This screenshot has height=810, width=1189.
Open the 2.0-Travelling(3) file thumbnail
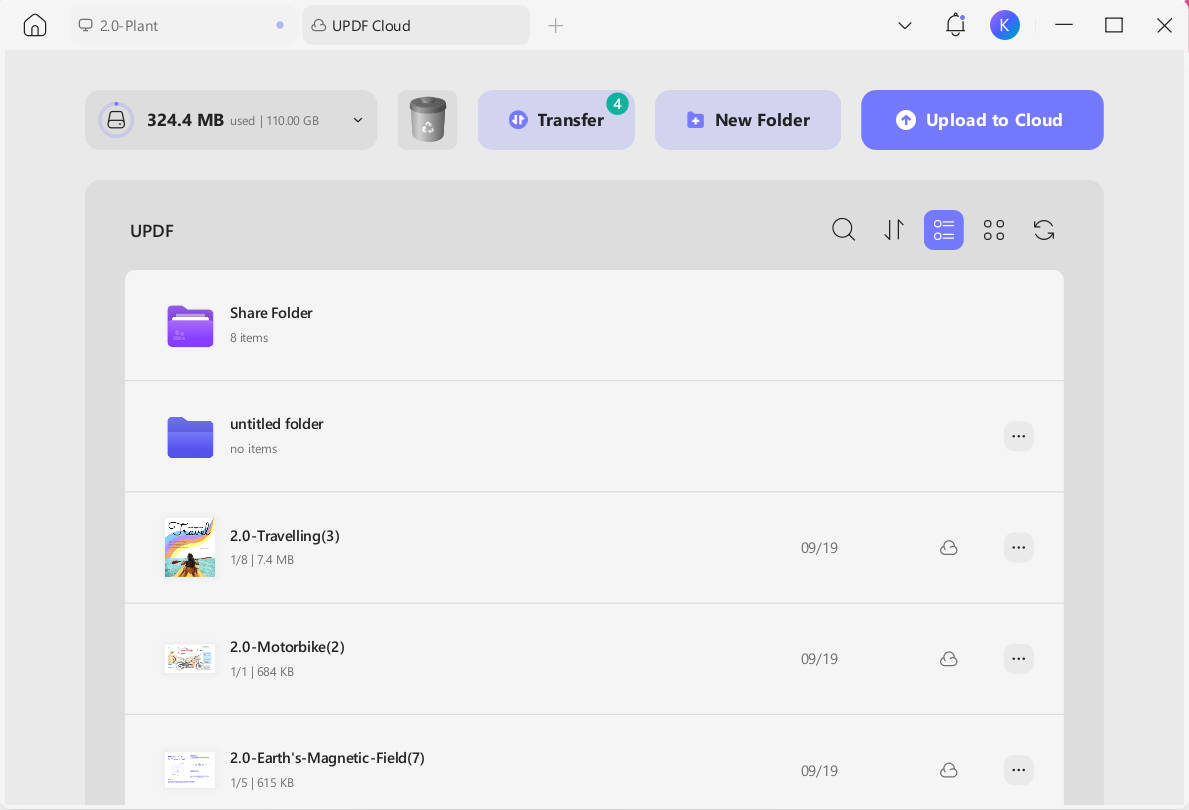click(190, 547)
